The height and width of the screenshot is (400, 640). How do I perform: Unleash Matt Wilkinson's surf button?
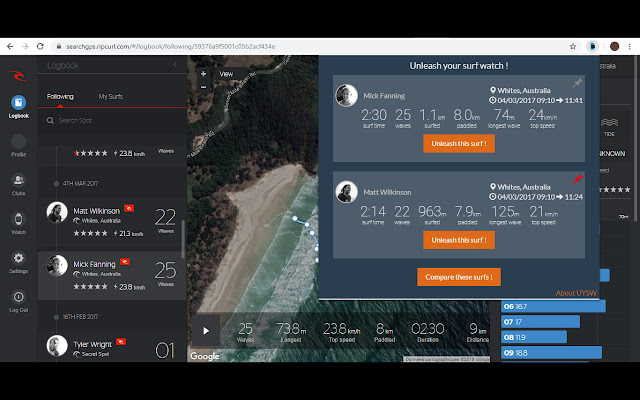[459, 240]
